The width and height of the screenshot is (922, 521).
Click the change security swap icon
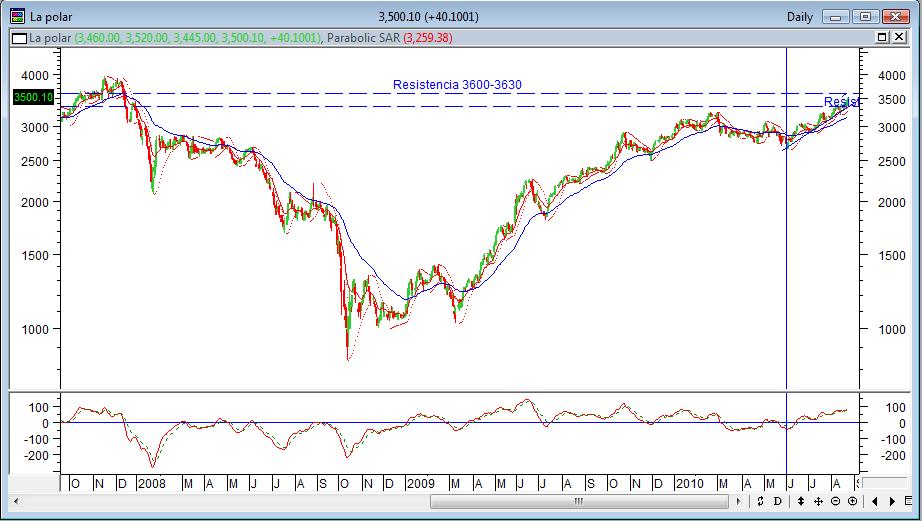(760, 501)
